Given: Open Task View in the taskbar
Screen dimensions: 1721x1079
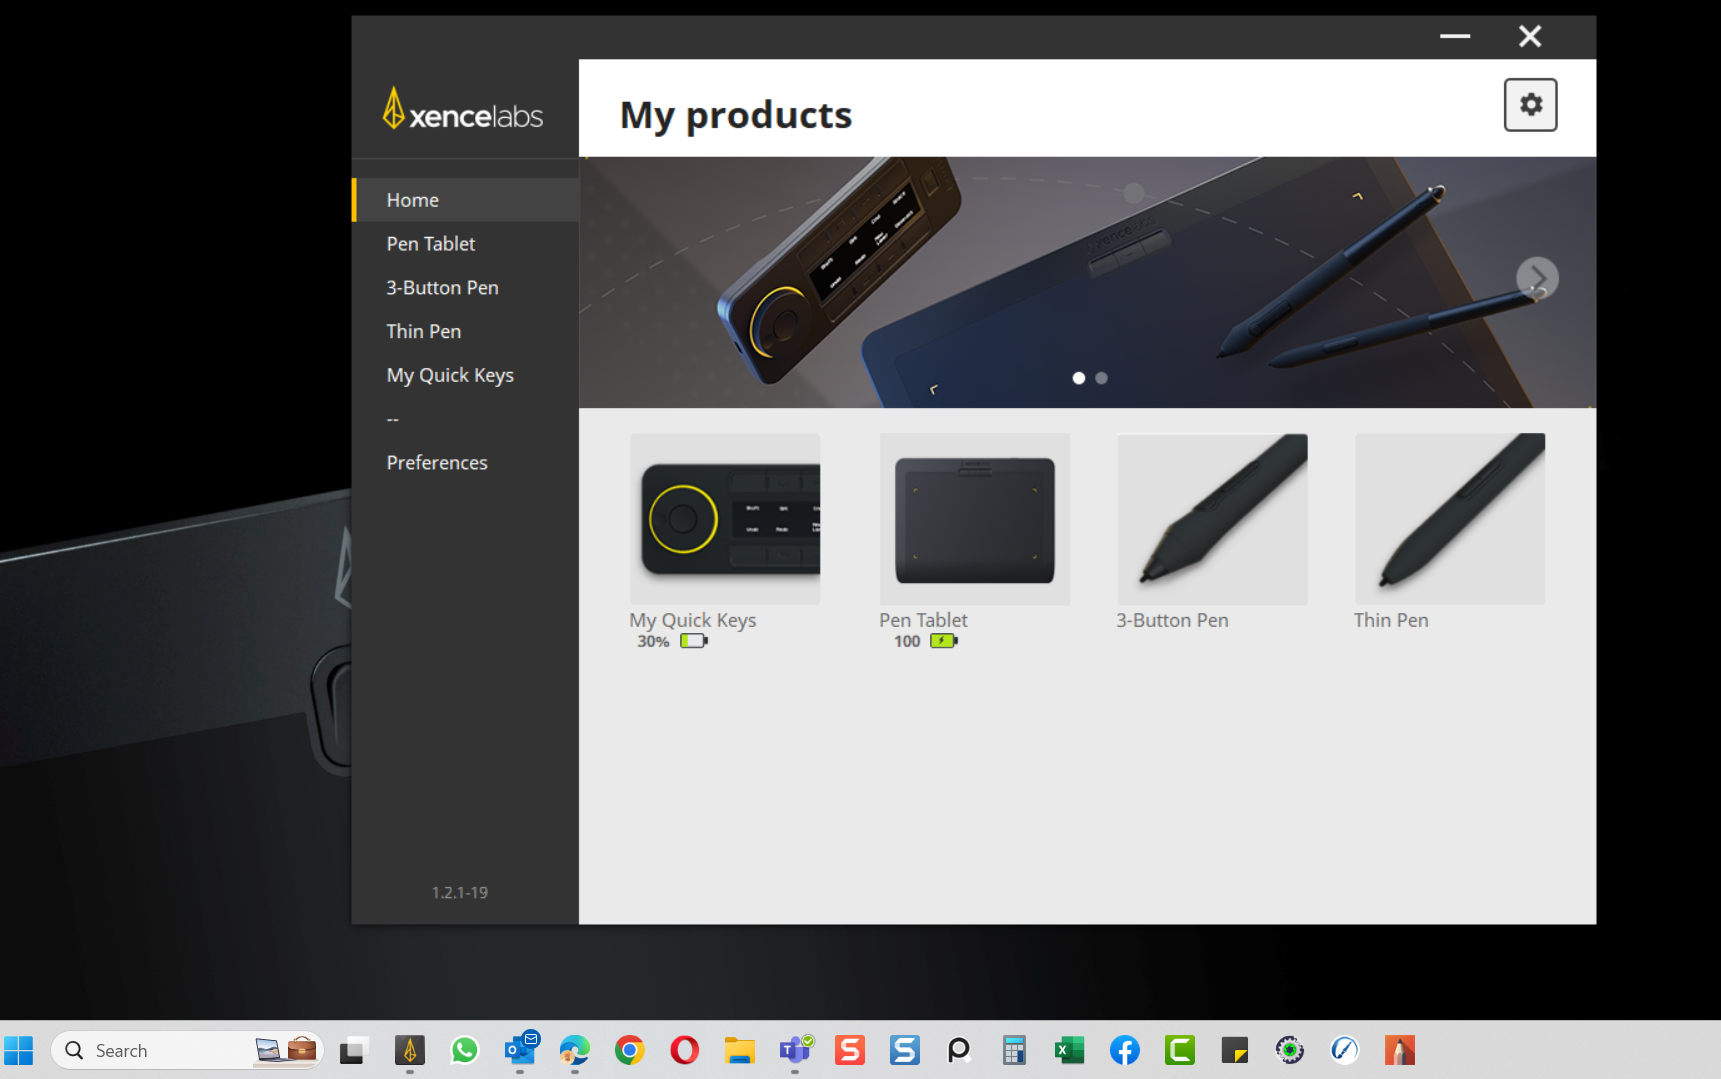Looking at the screenshot, I should [x=353, y=1050].
